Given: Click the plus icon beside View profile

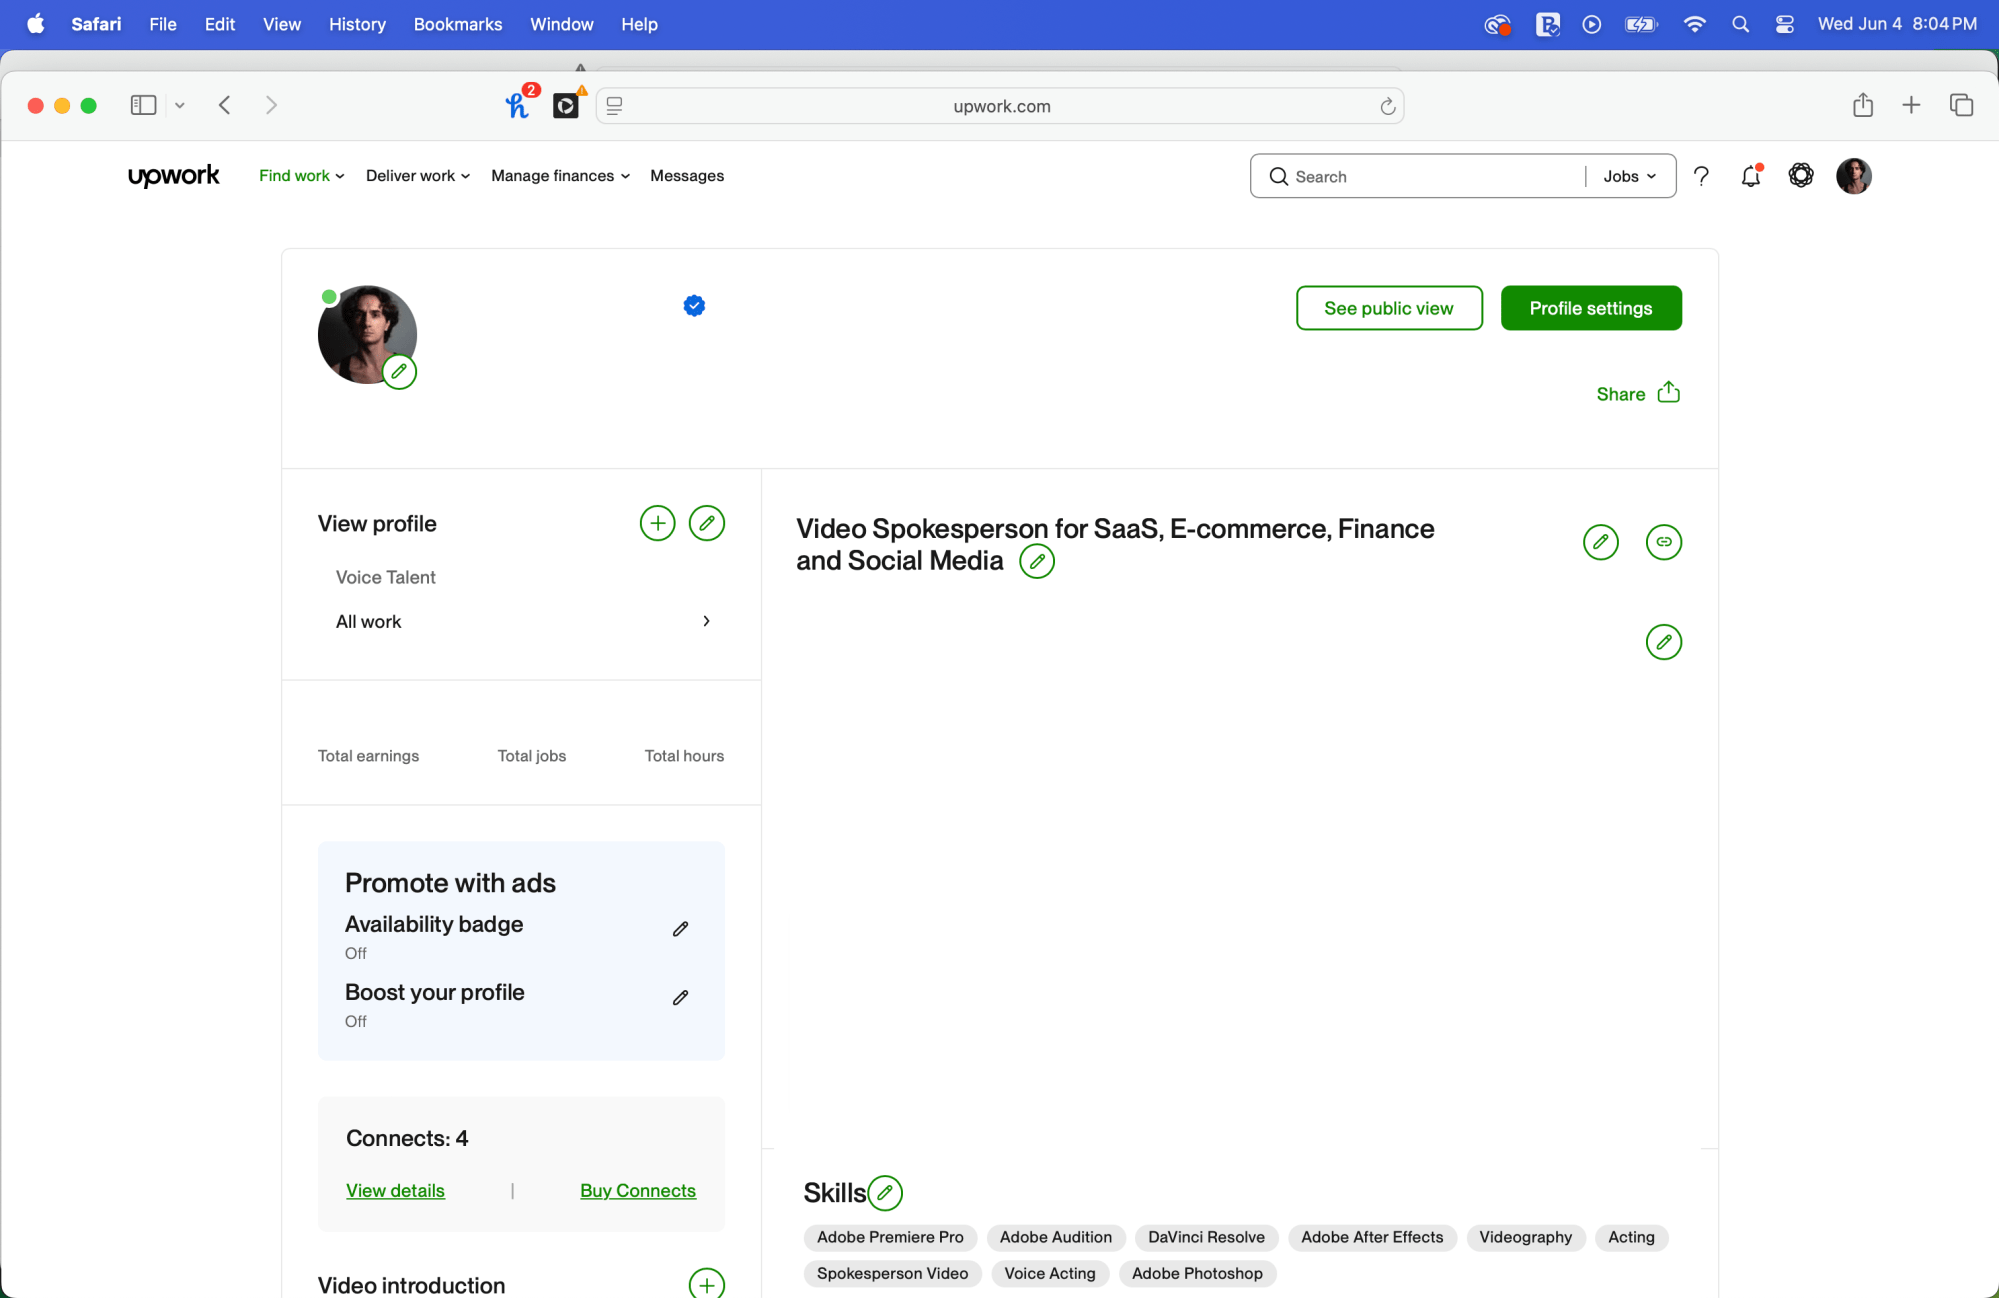Looking at the screenshot, I should coord(657,523).
